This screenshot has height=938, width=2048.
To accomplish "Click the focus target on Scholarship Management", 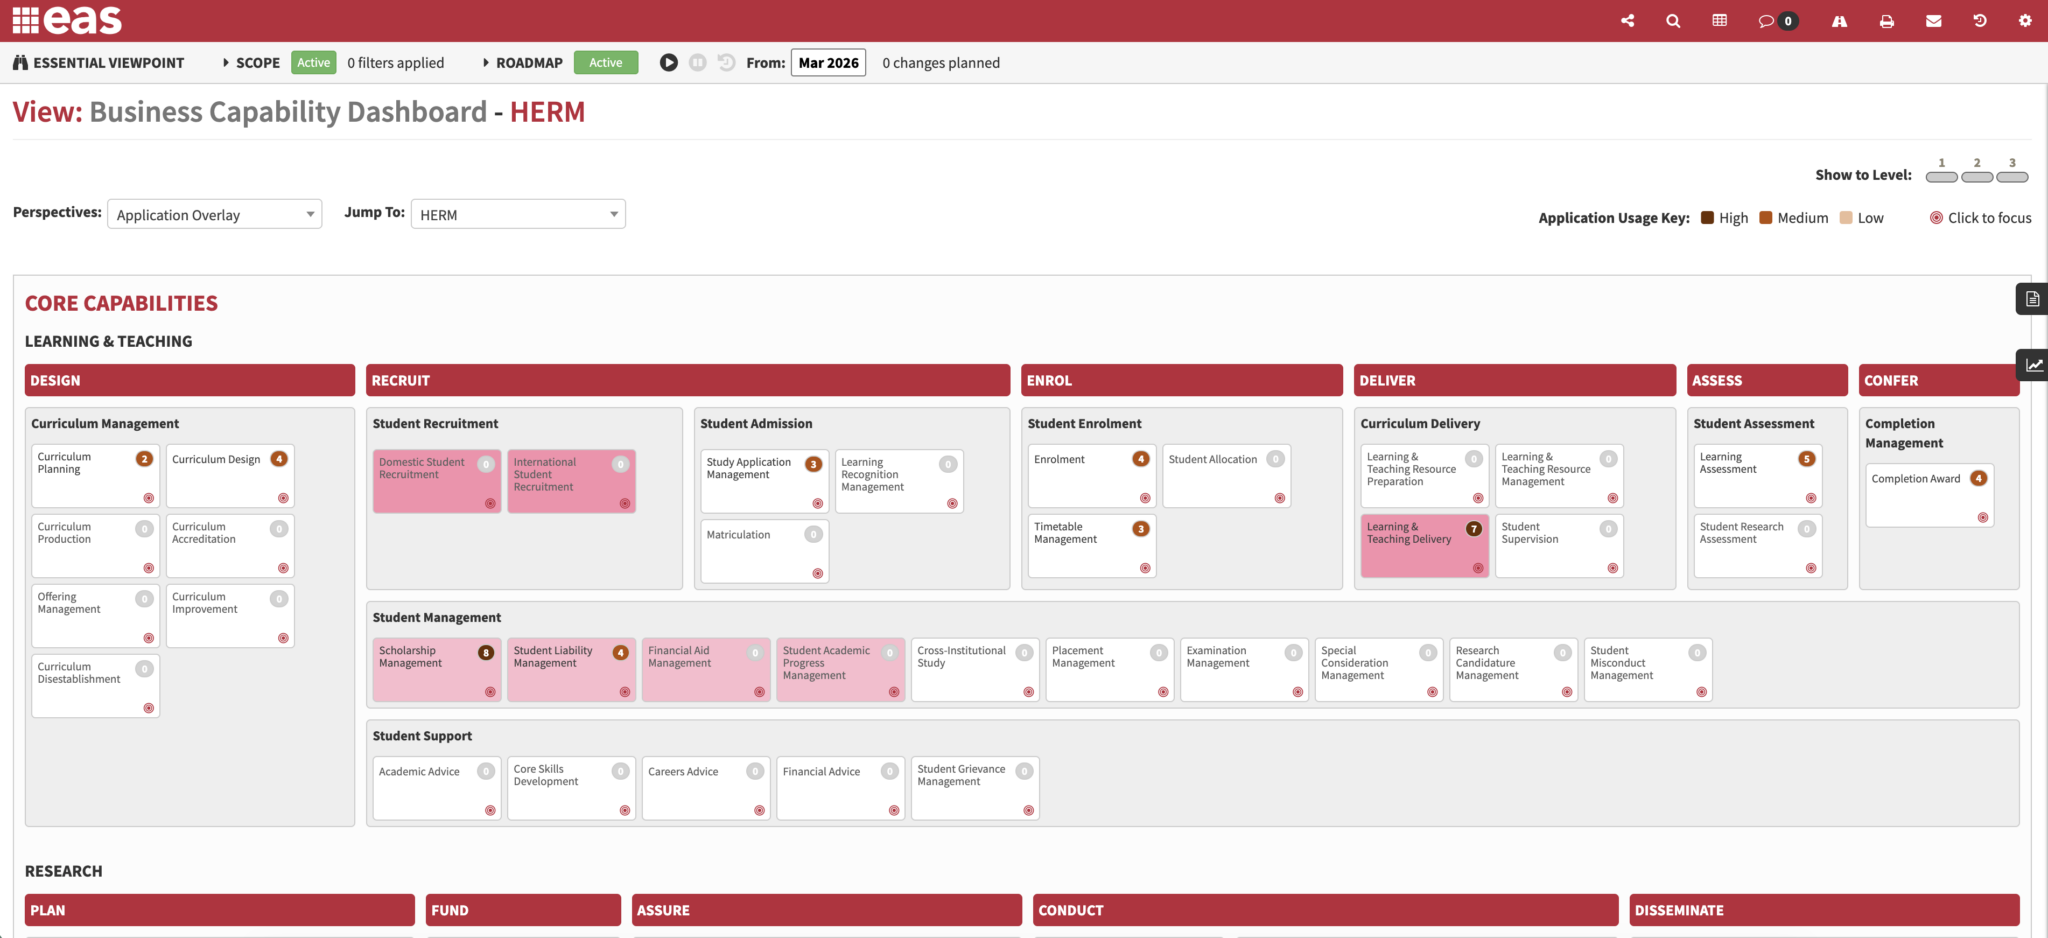I will coord(490,692).
